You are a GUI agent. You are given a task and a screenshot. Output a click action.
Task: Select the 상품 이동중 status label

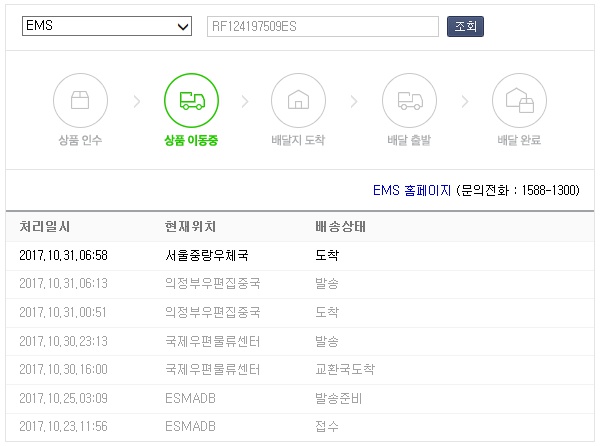pos(191,141)
